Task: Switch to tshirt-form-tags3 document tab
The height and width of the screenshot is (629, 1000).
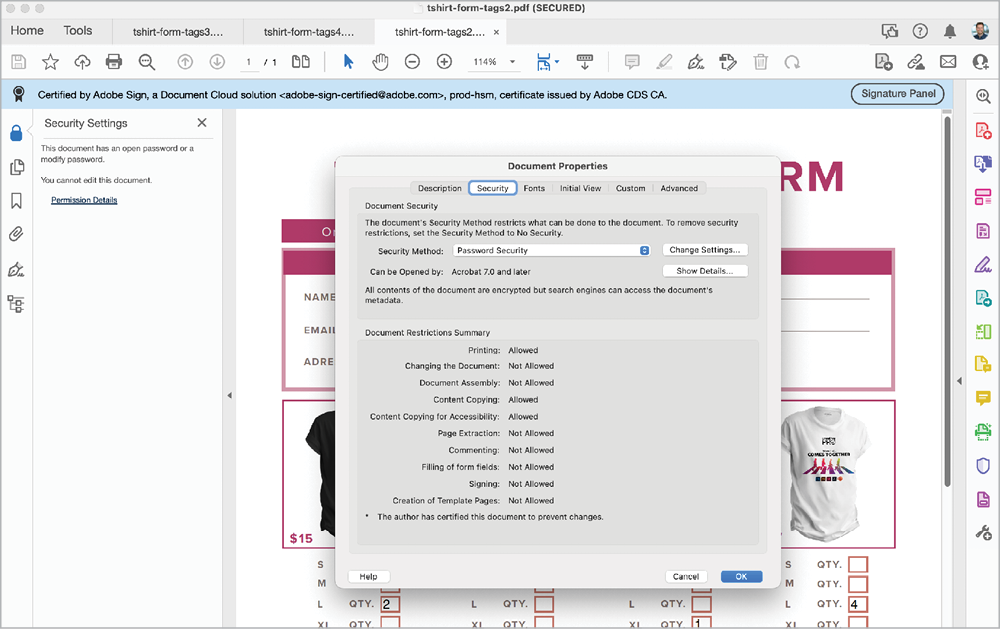Action: (x=178, y=32)
